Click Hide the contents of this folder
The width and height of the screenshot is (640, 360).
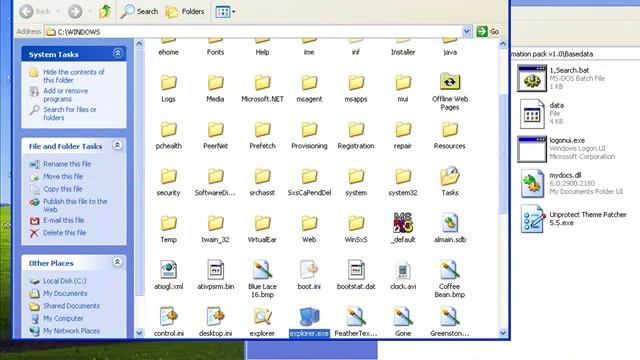pos(73,76)
